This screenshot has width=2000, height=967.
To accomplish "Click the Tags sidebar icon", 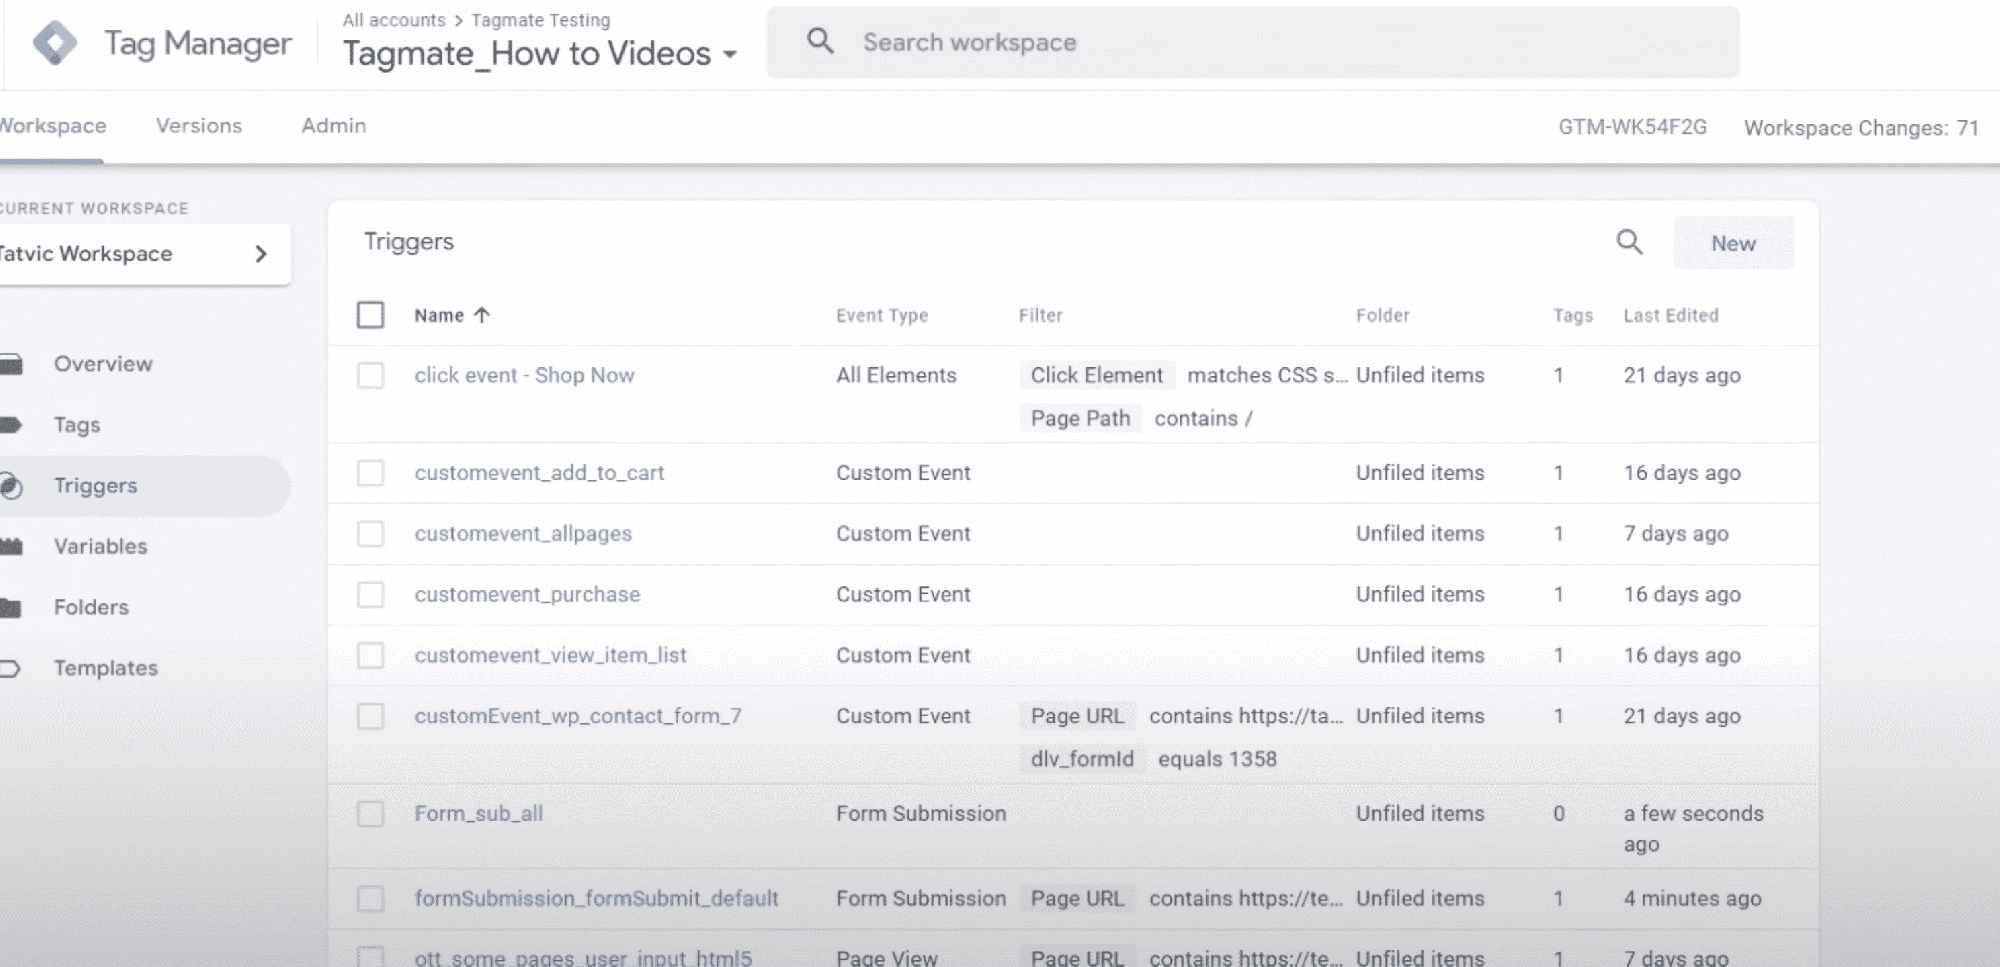I will 11,425.
